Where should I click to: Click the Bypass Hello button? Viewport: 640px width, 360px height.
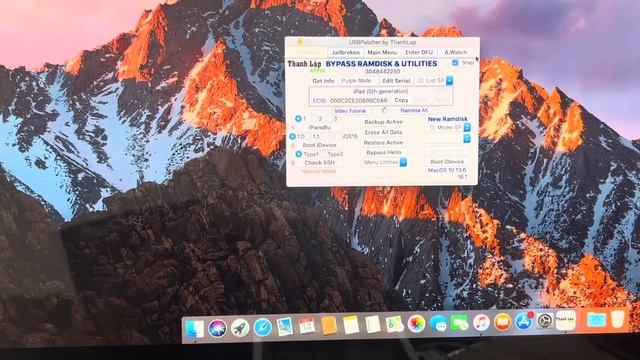pos(384,152)
